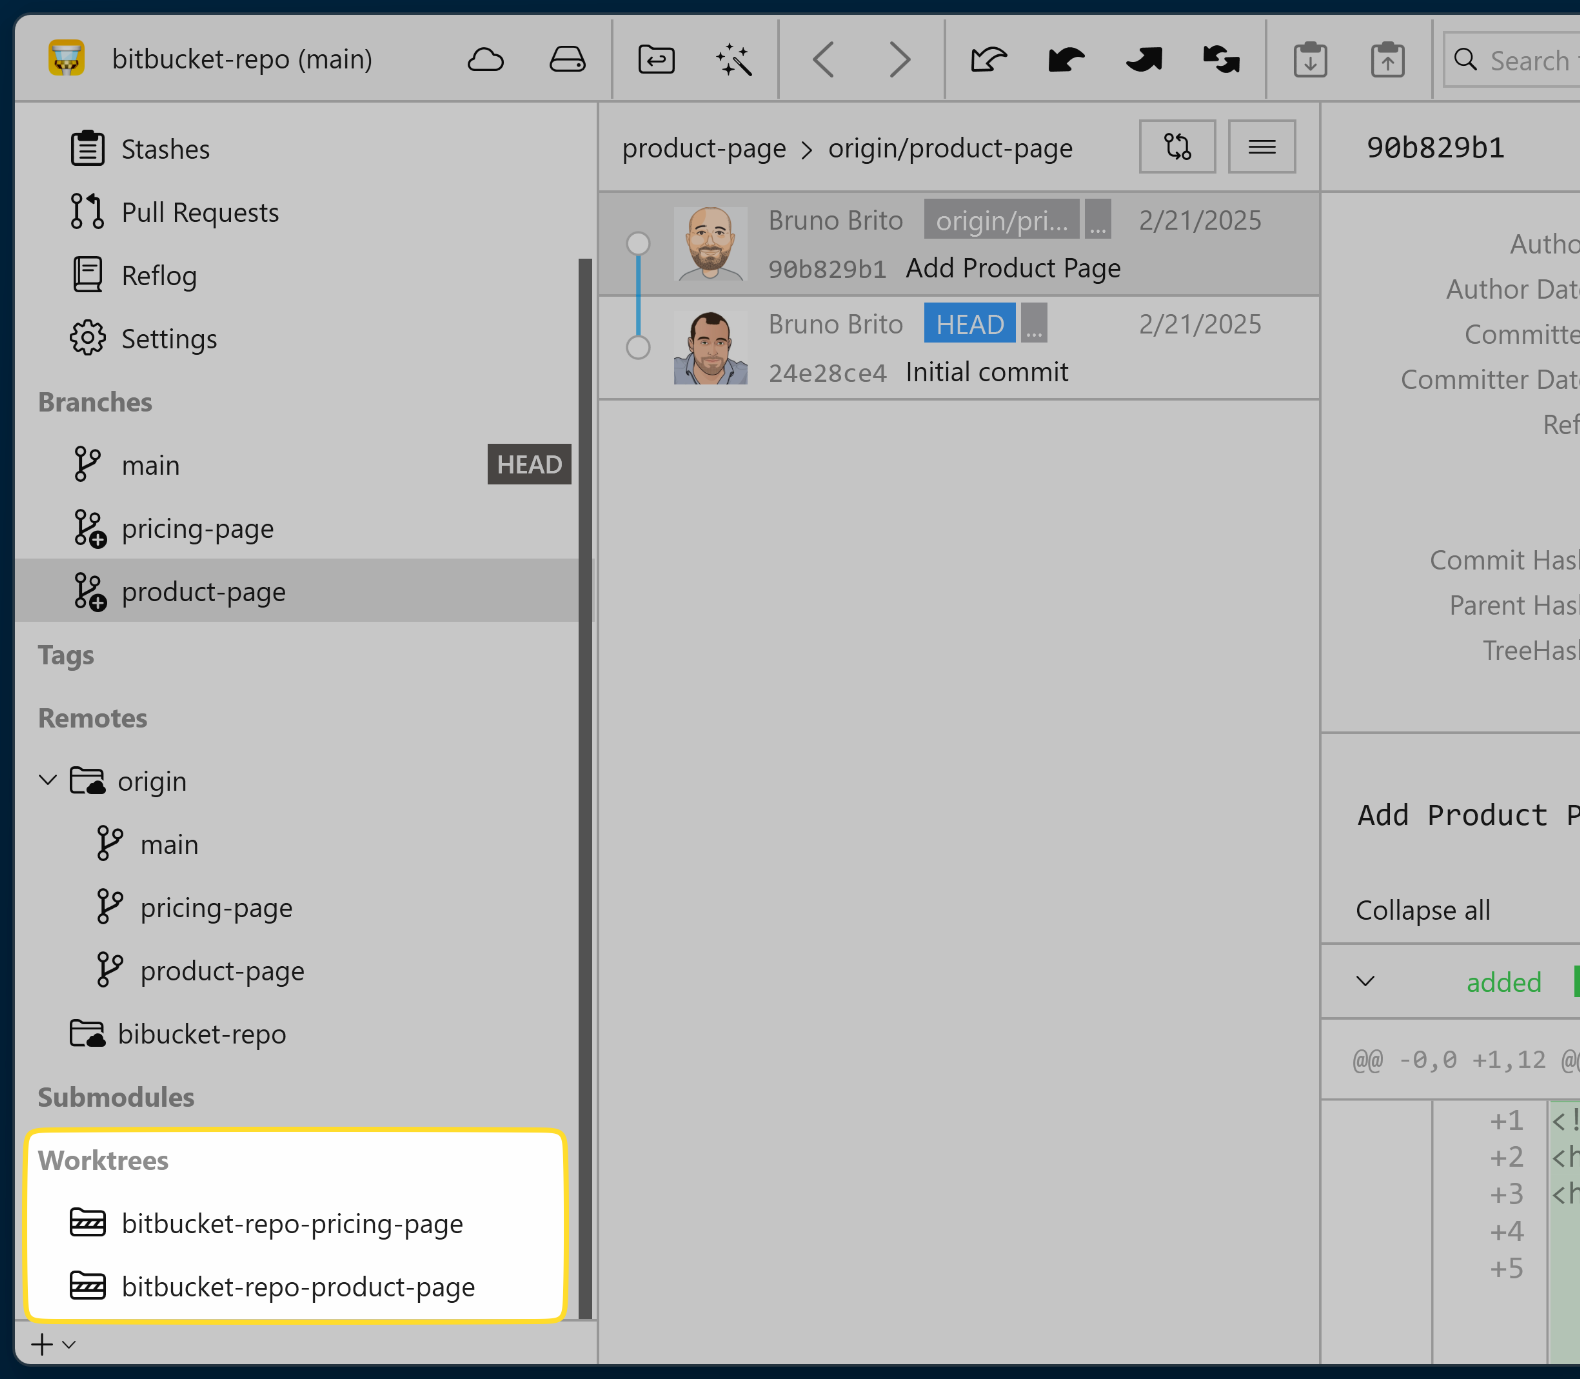Collapse the added file diff chevron
This screenshot has height=1379, width=1580.
pos(1365,982)
